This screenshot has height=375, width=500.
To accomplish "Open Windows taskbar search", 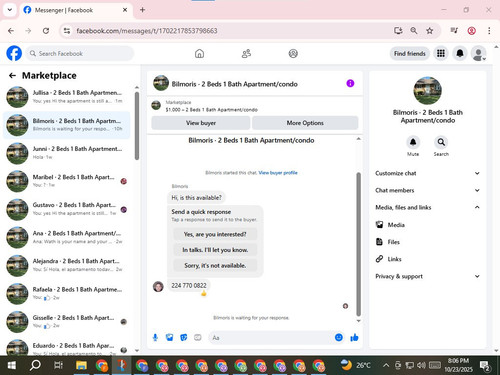I will tap(35, 365).
